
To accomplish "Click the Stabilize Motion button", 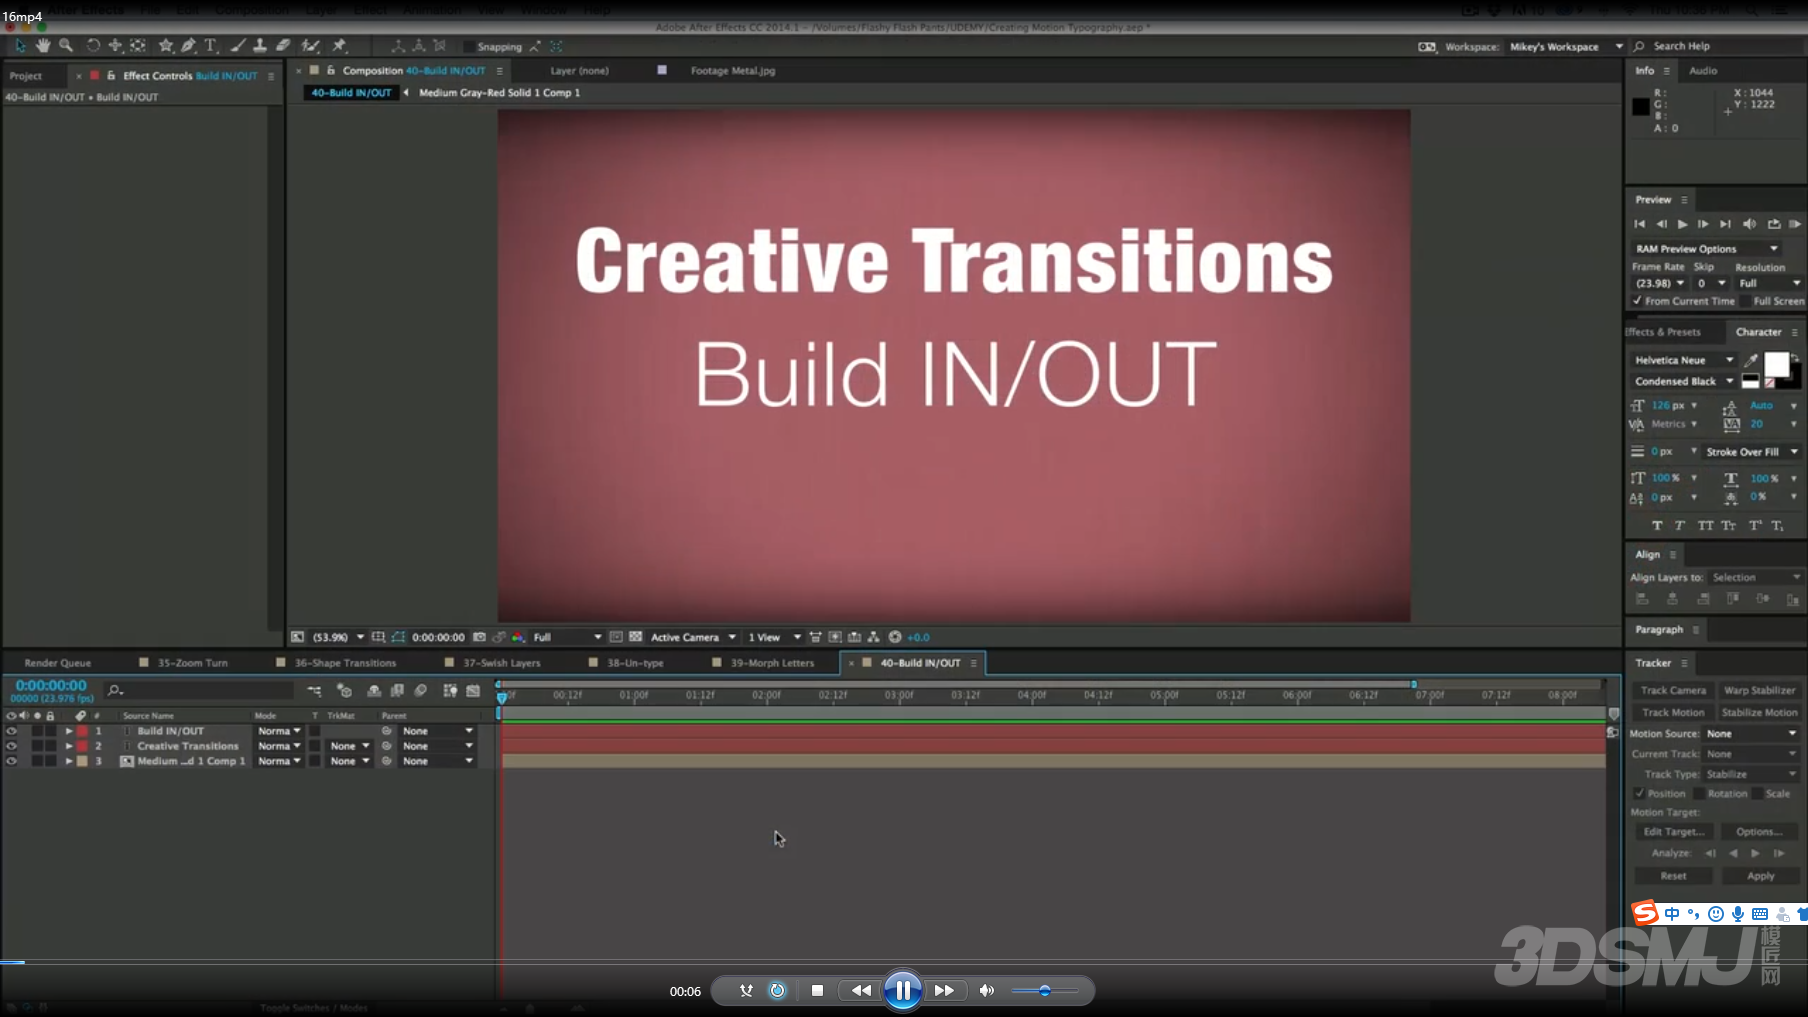I will coord(1760,713).
